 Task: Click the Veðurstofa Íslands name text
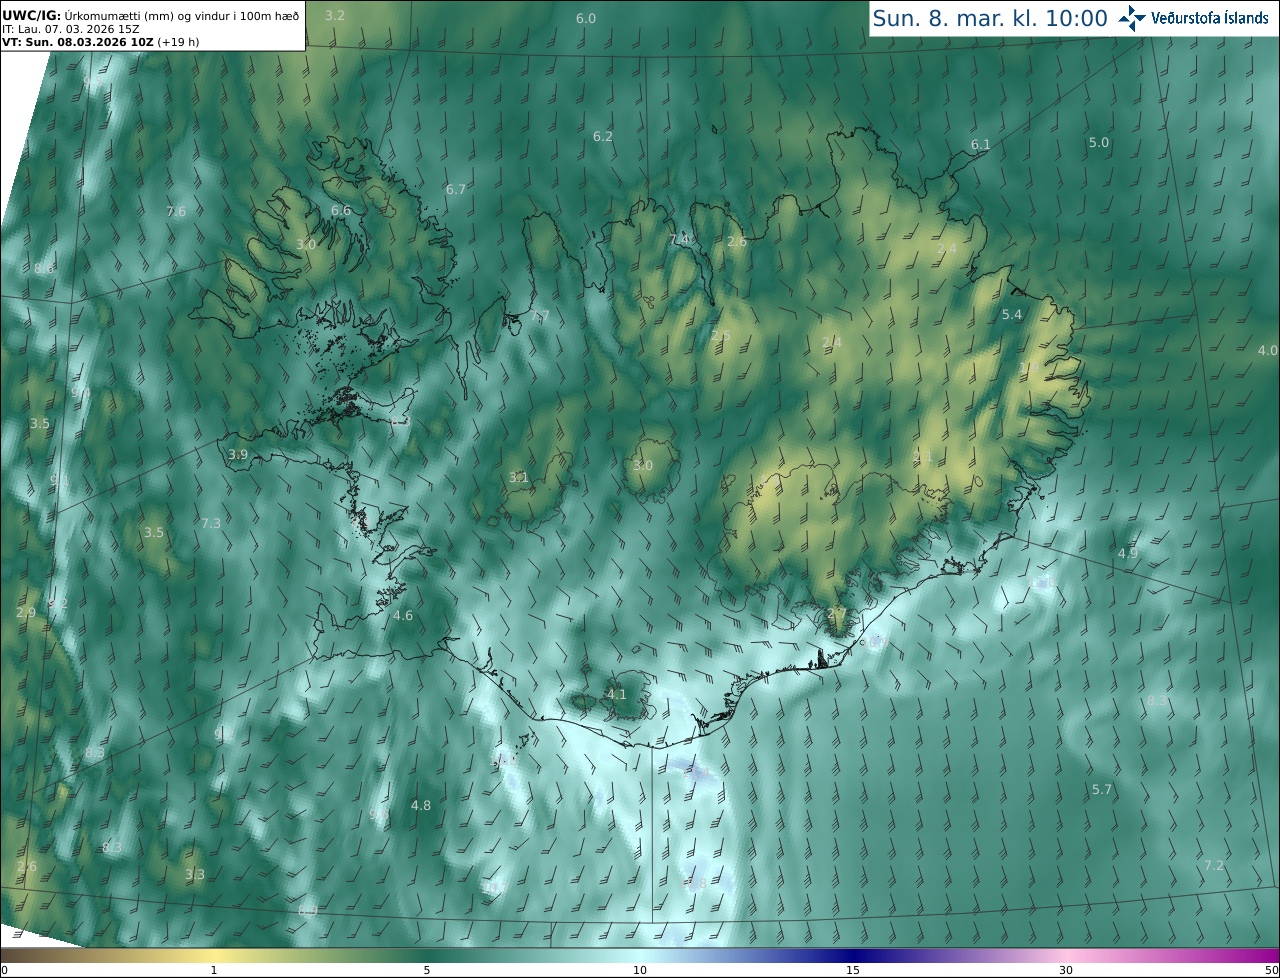pyautogui.click(x=1210, y=18)
